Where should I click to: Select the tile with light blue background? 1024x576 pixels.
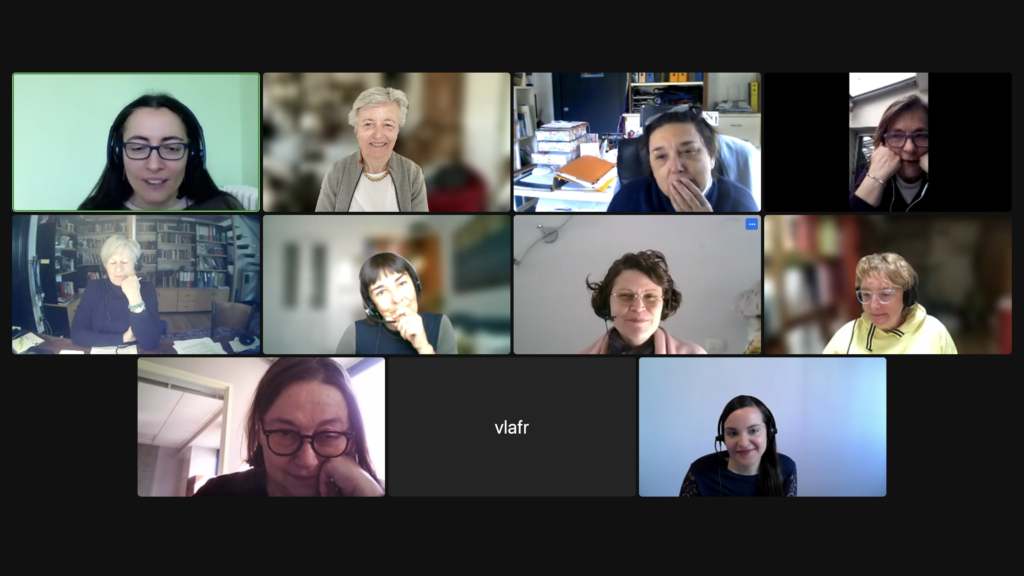pyautogui.click(x=763, y=426)
